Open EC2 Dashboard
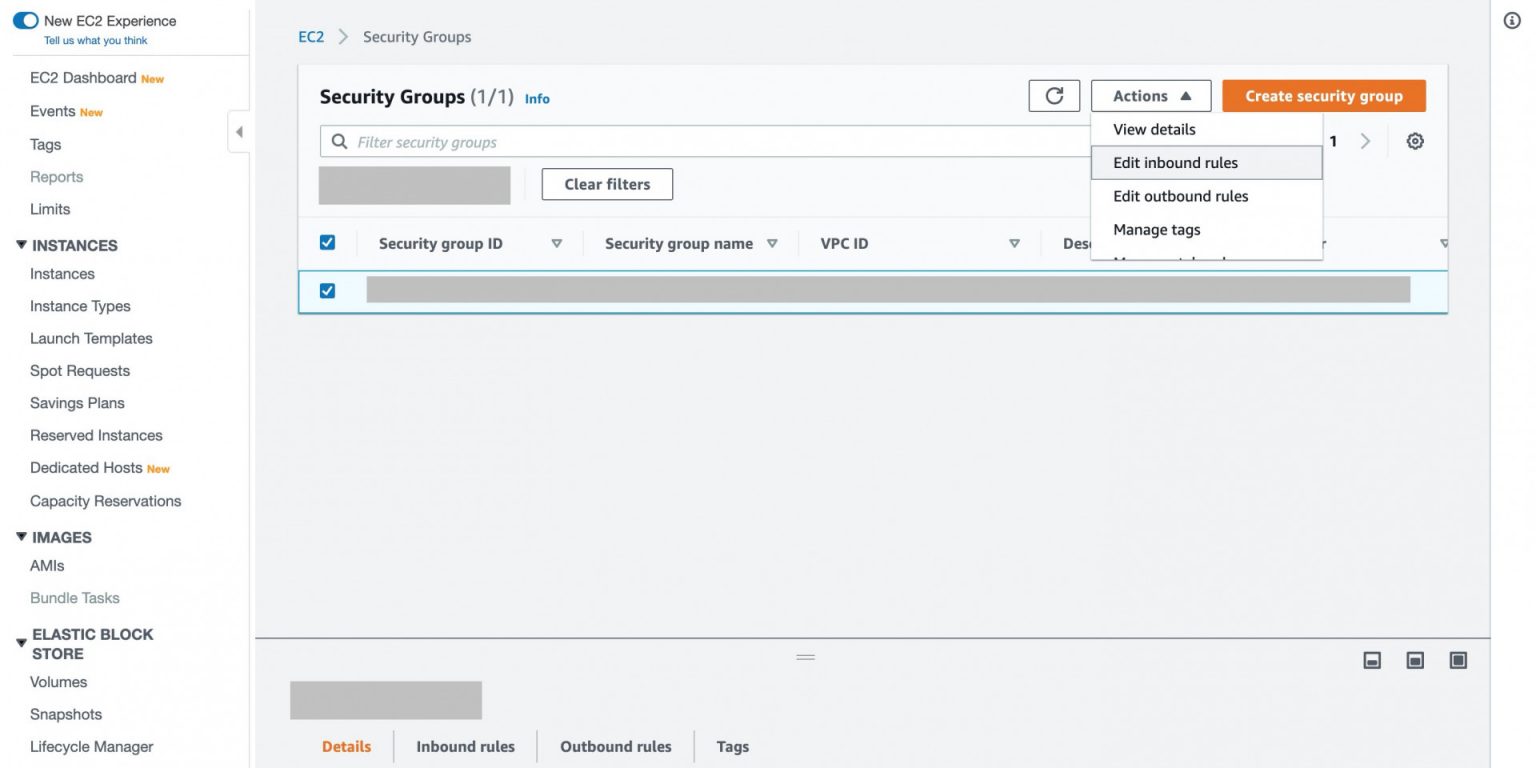Image resolution: width=1536 pixels, height=768 pixels. (83, 78)
